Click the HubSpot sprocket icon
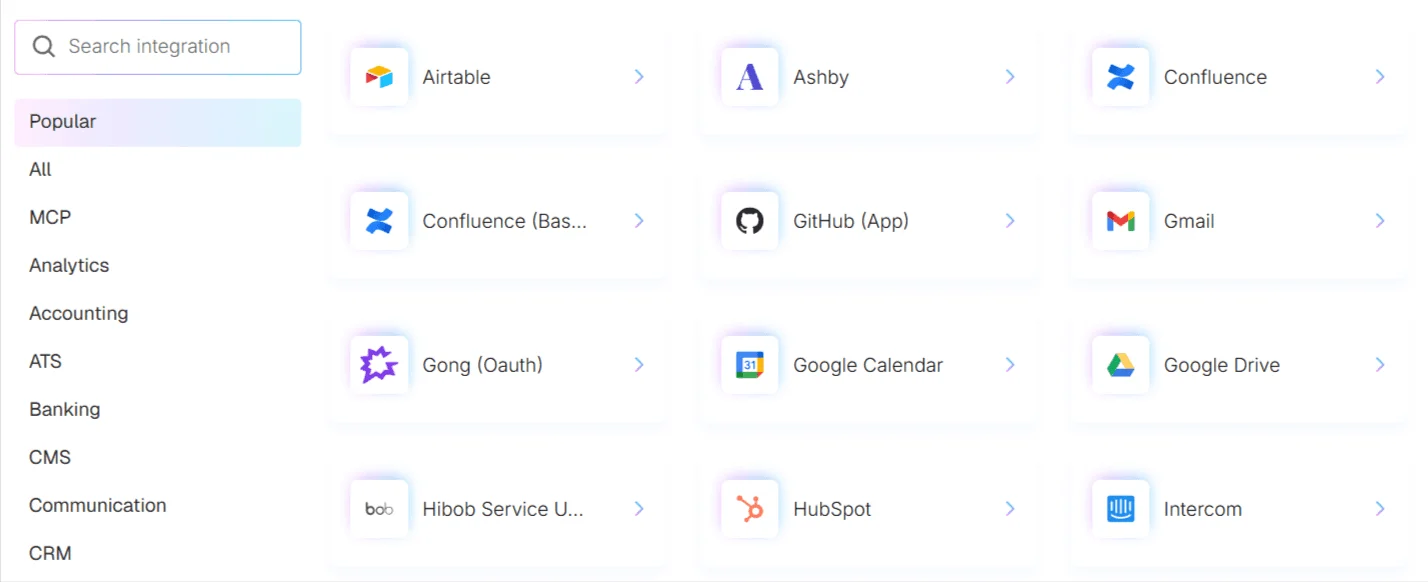The width and height of the screenshot is (1428, 582). pyautogui.click(x=750, y=509)
